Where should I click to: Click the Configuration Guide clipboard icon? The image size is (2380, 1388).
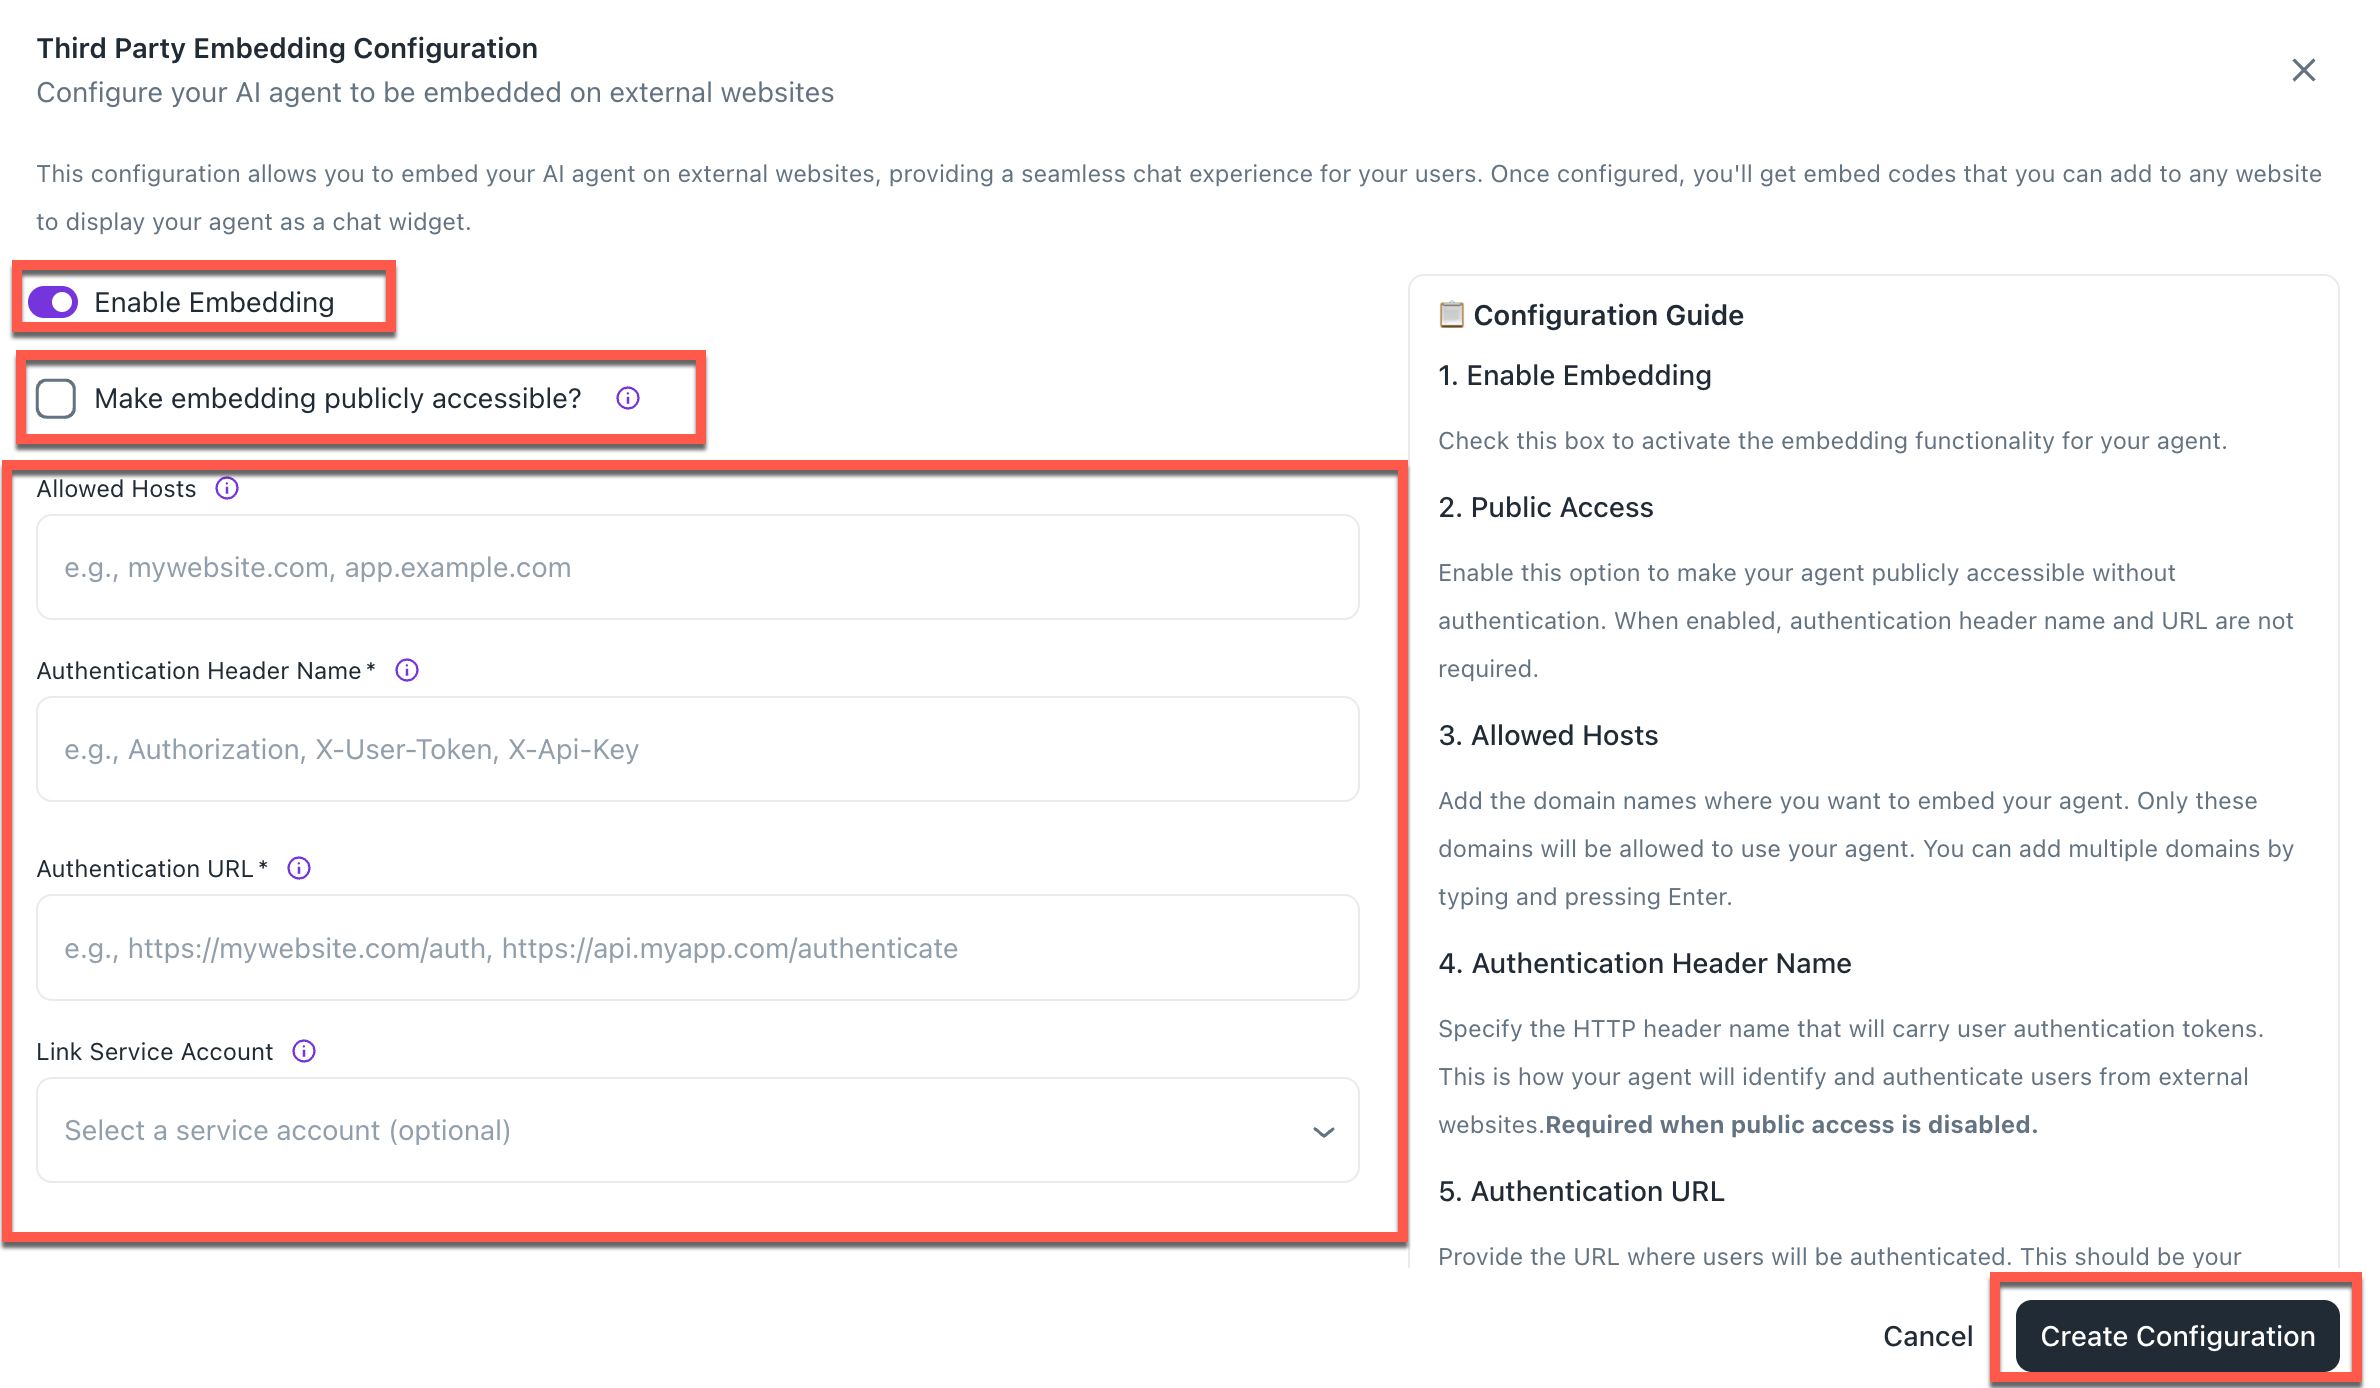tap(1451, 315)
